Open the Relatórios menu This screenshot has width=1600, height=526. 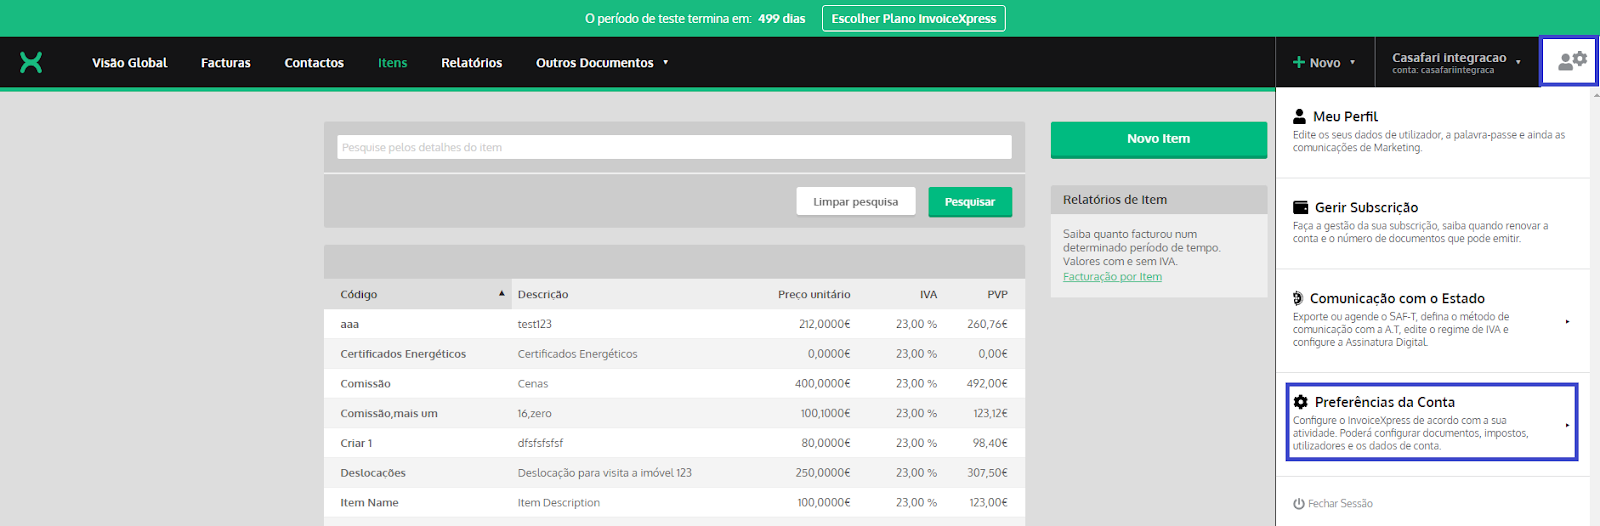tap(471, 62)
